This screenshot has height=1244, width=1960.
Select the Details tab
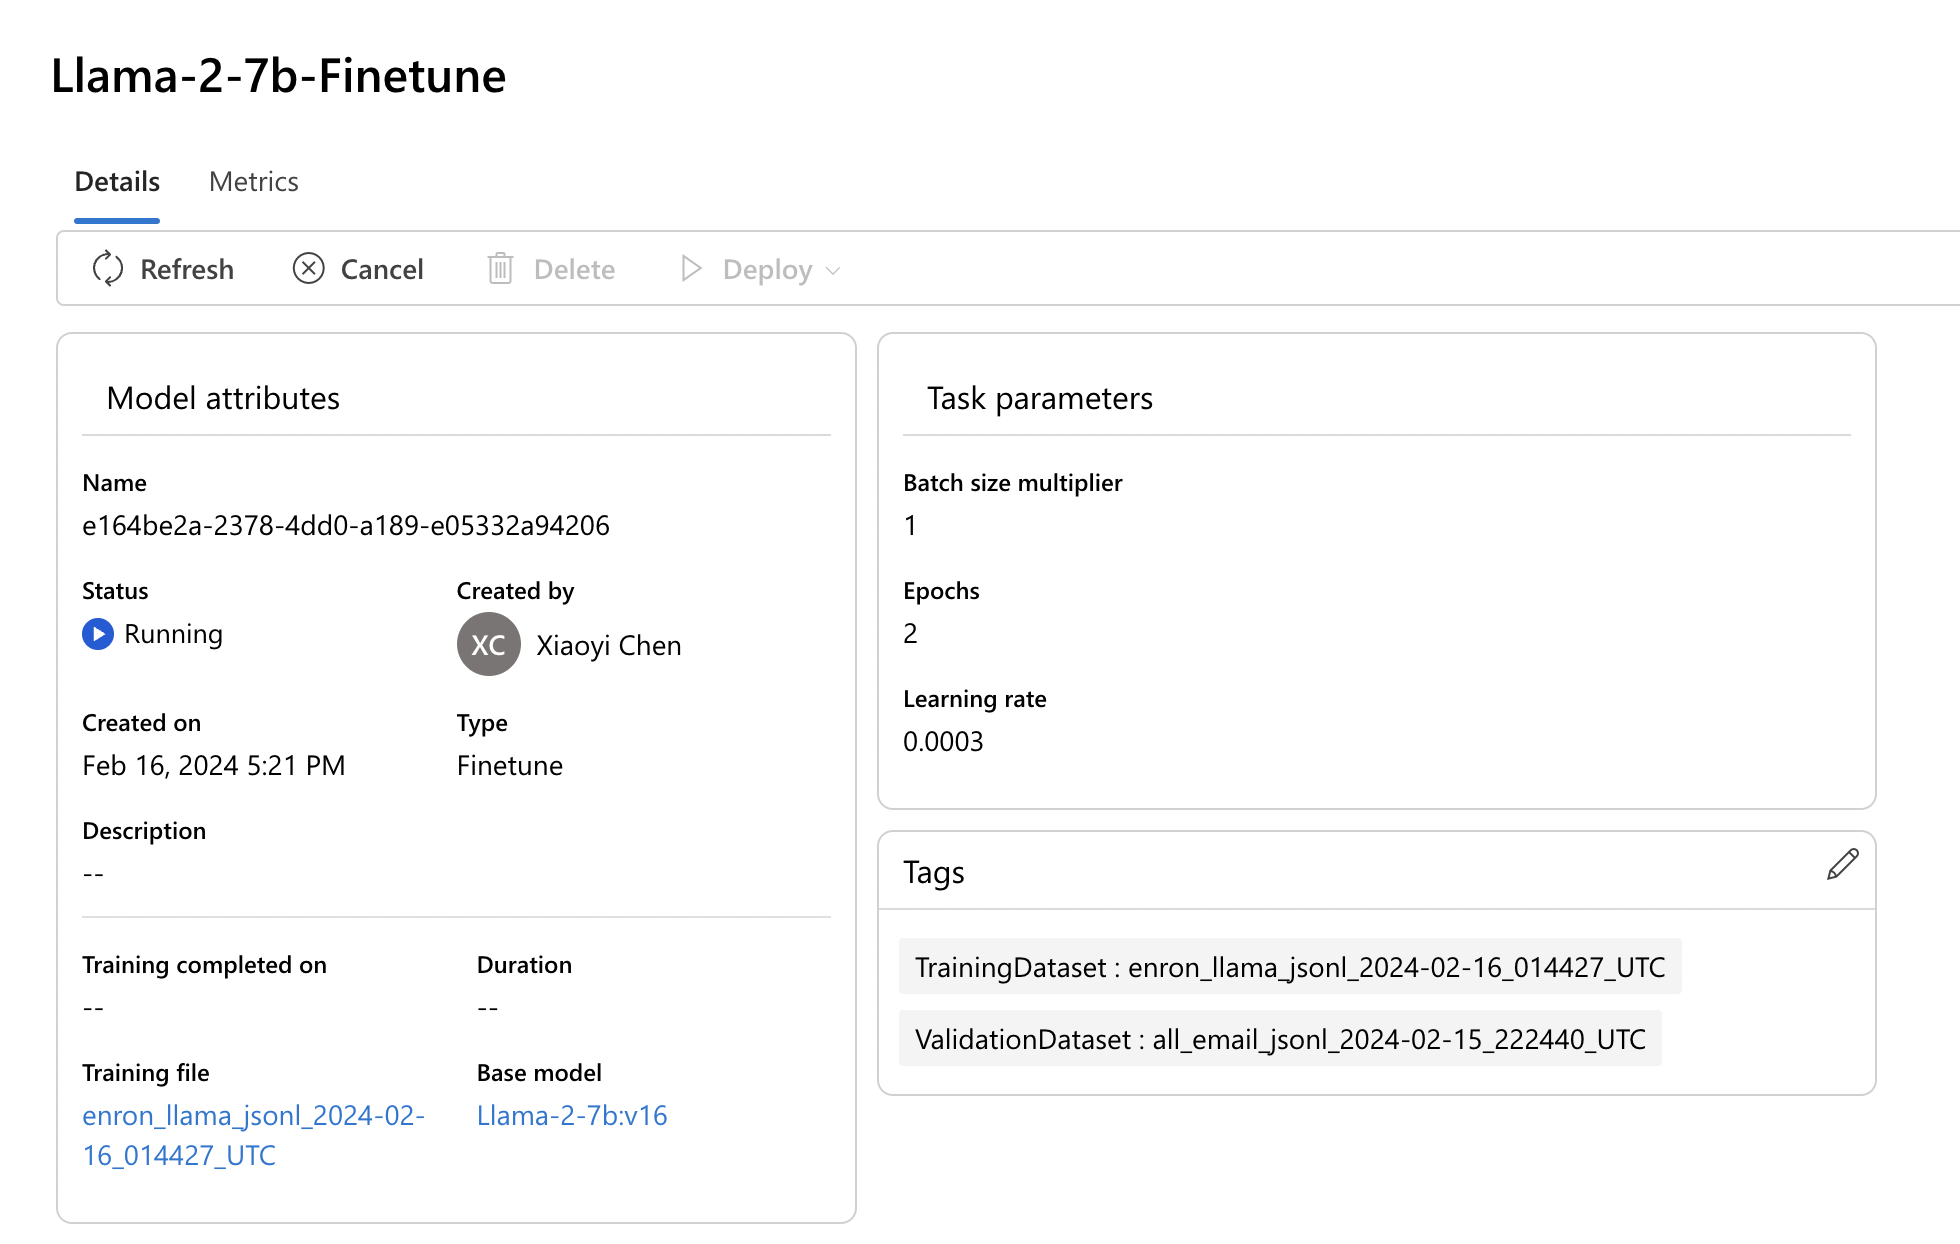(x=117, y=182)
